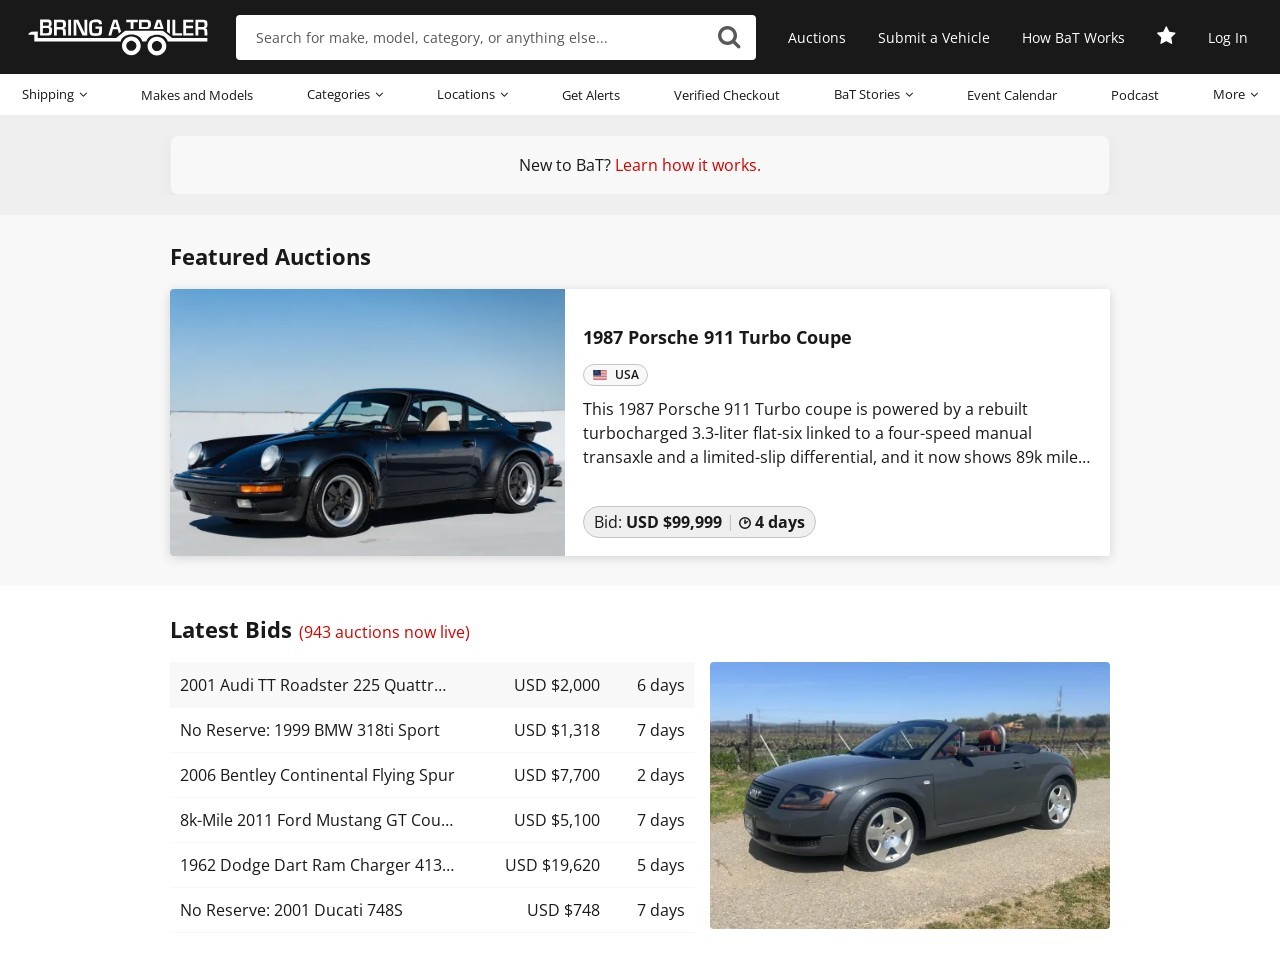Open the Event Calendar
1280x960 pixels.
(x=1011, y=95)
